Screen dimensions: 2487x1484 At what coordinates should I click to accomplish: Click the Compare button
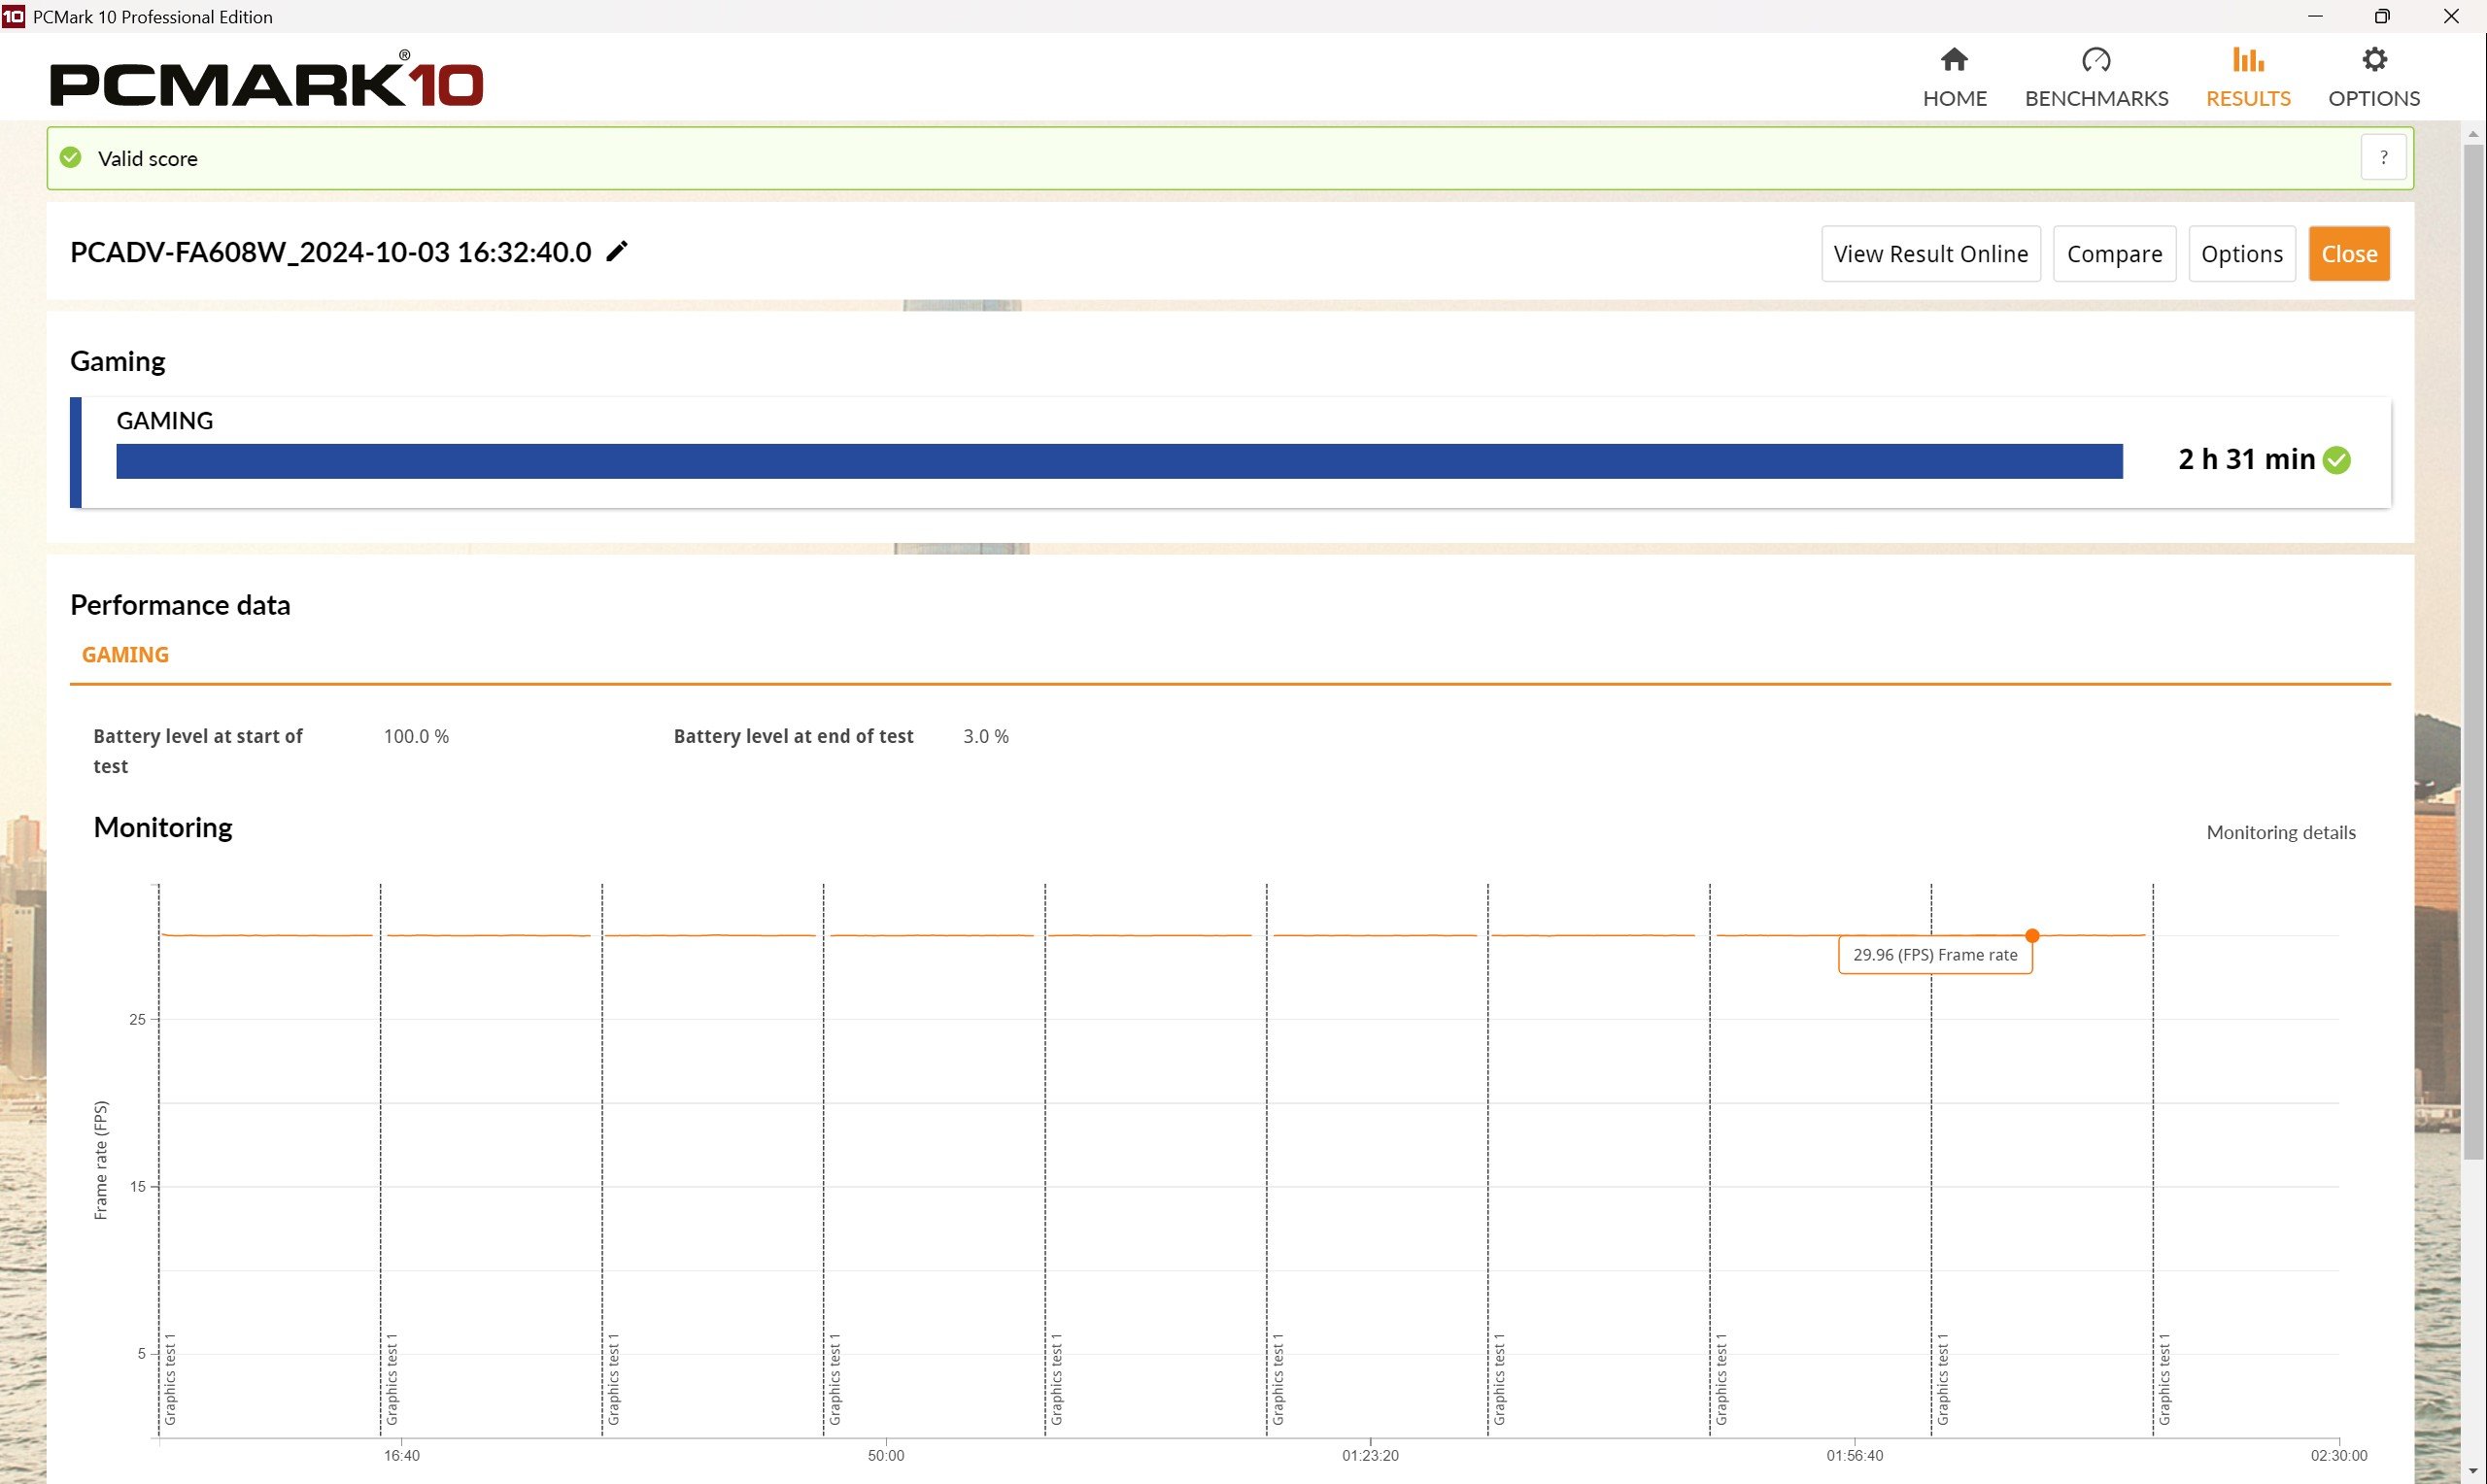pyautogui.click(x=2114, y=254)
